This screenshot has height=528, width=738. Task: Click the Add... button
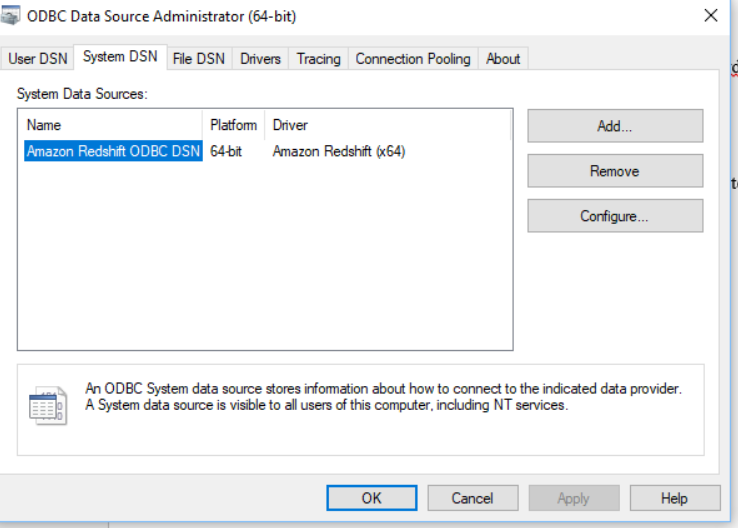point(615,126)
